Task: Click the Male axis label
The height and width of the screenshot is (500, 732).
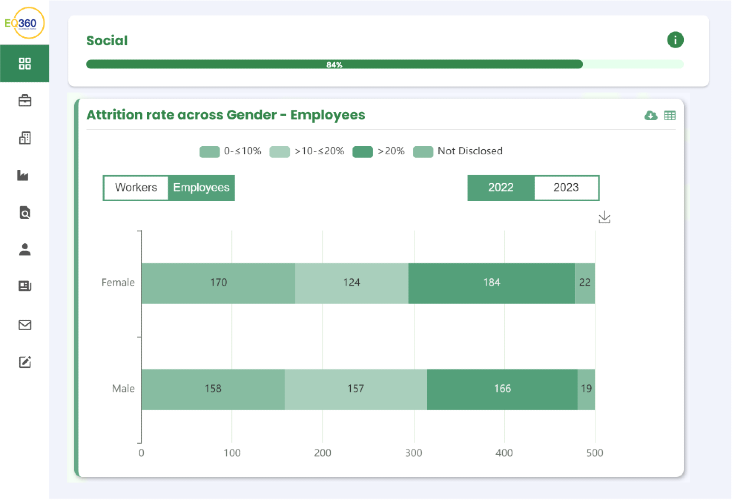Action: click(123, 388)
